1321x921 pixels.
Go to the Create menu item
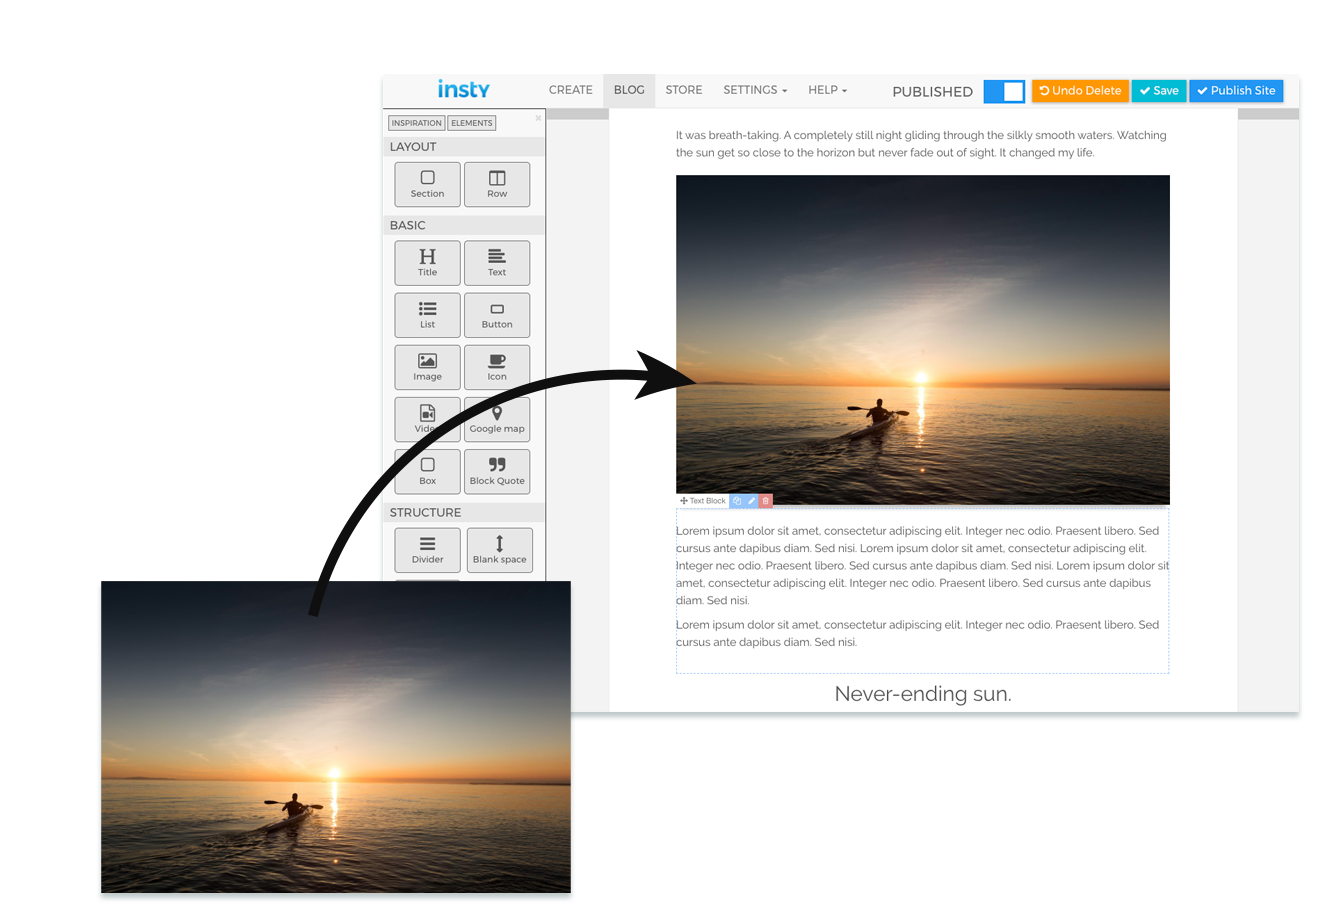coord(570,90)
